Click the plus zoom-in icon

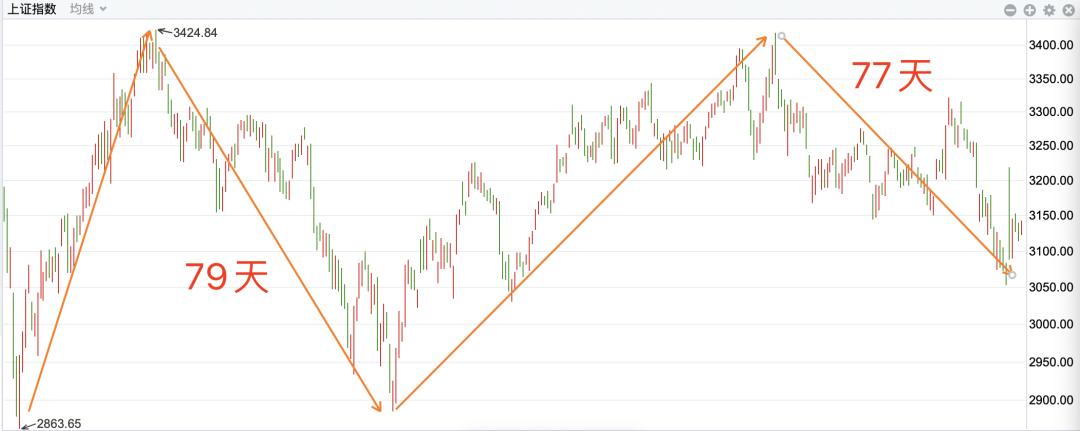click(x=1029, y=9)
